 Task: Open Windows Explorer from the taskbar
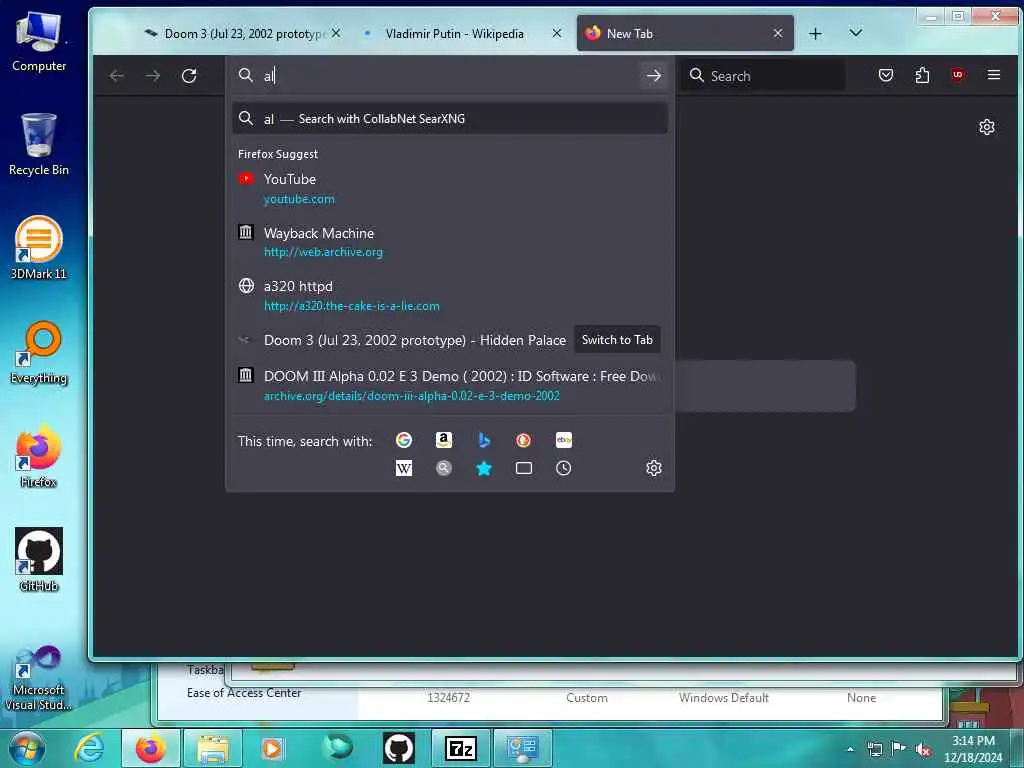coord(213,748)
